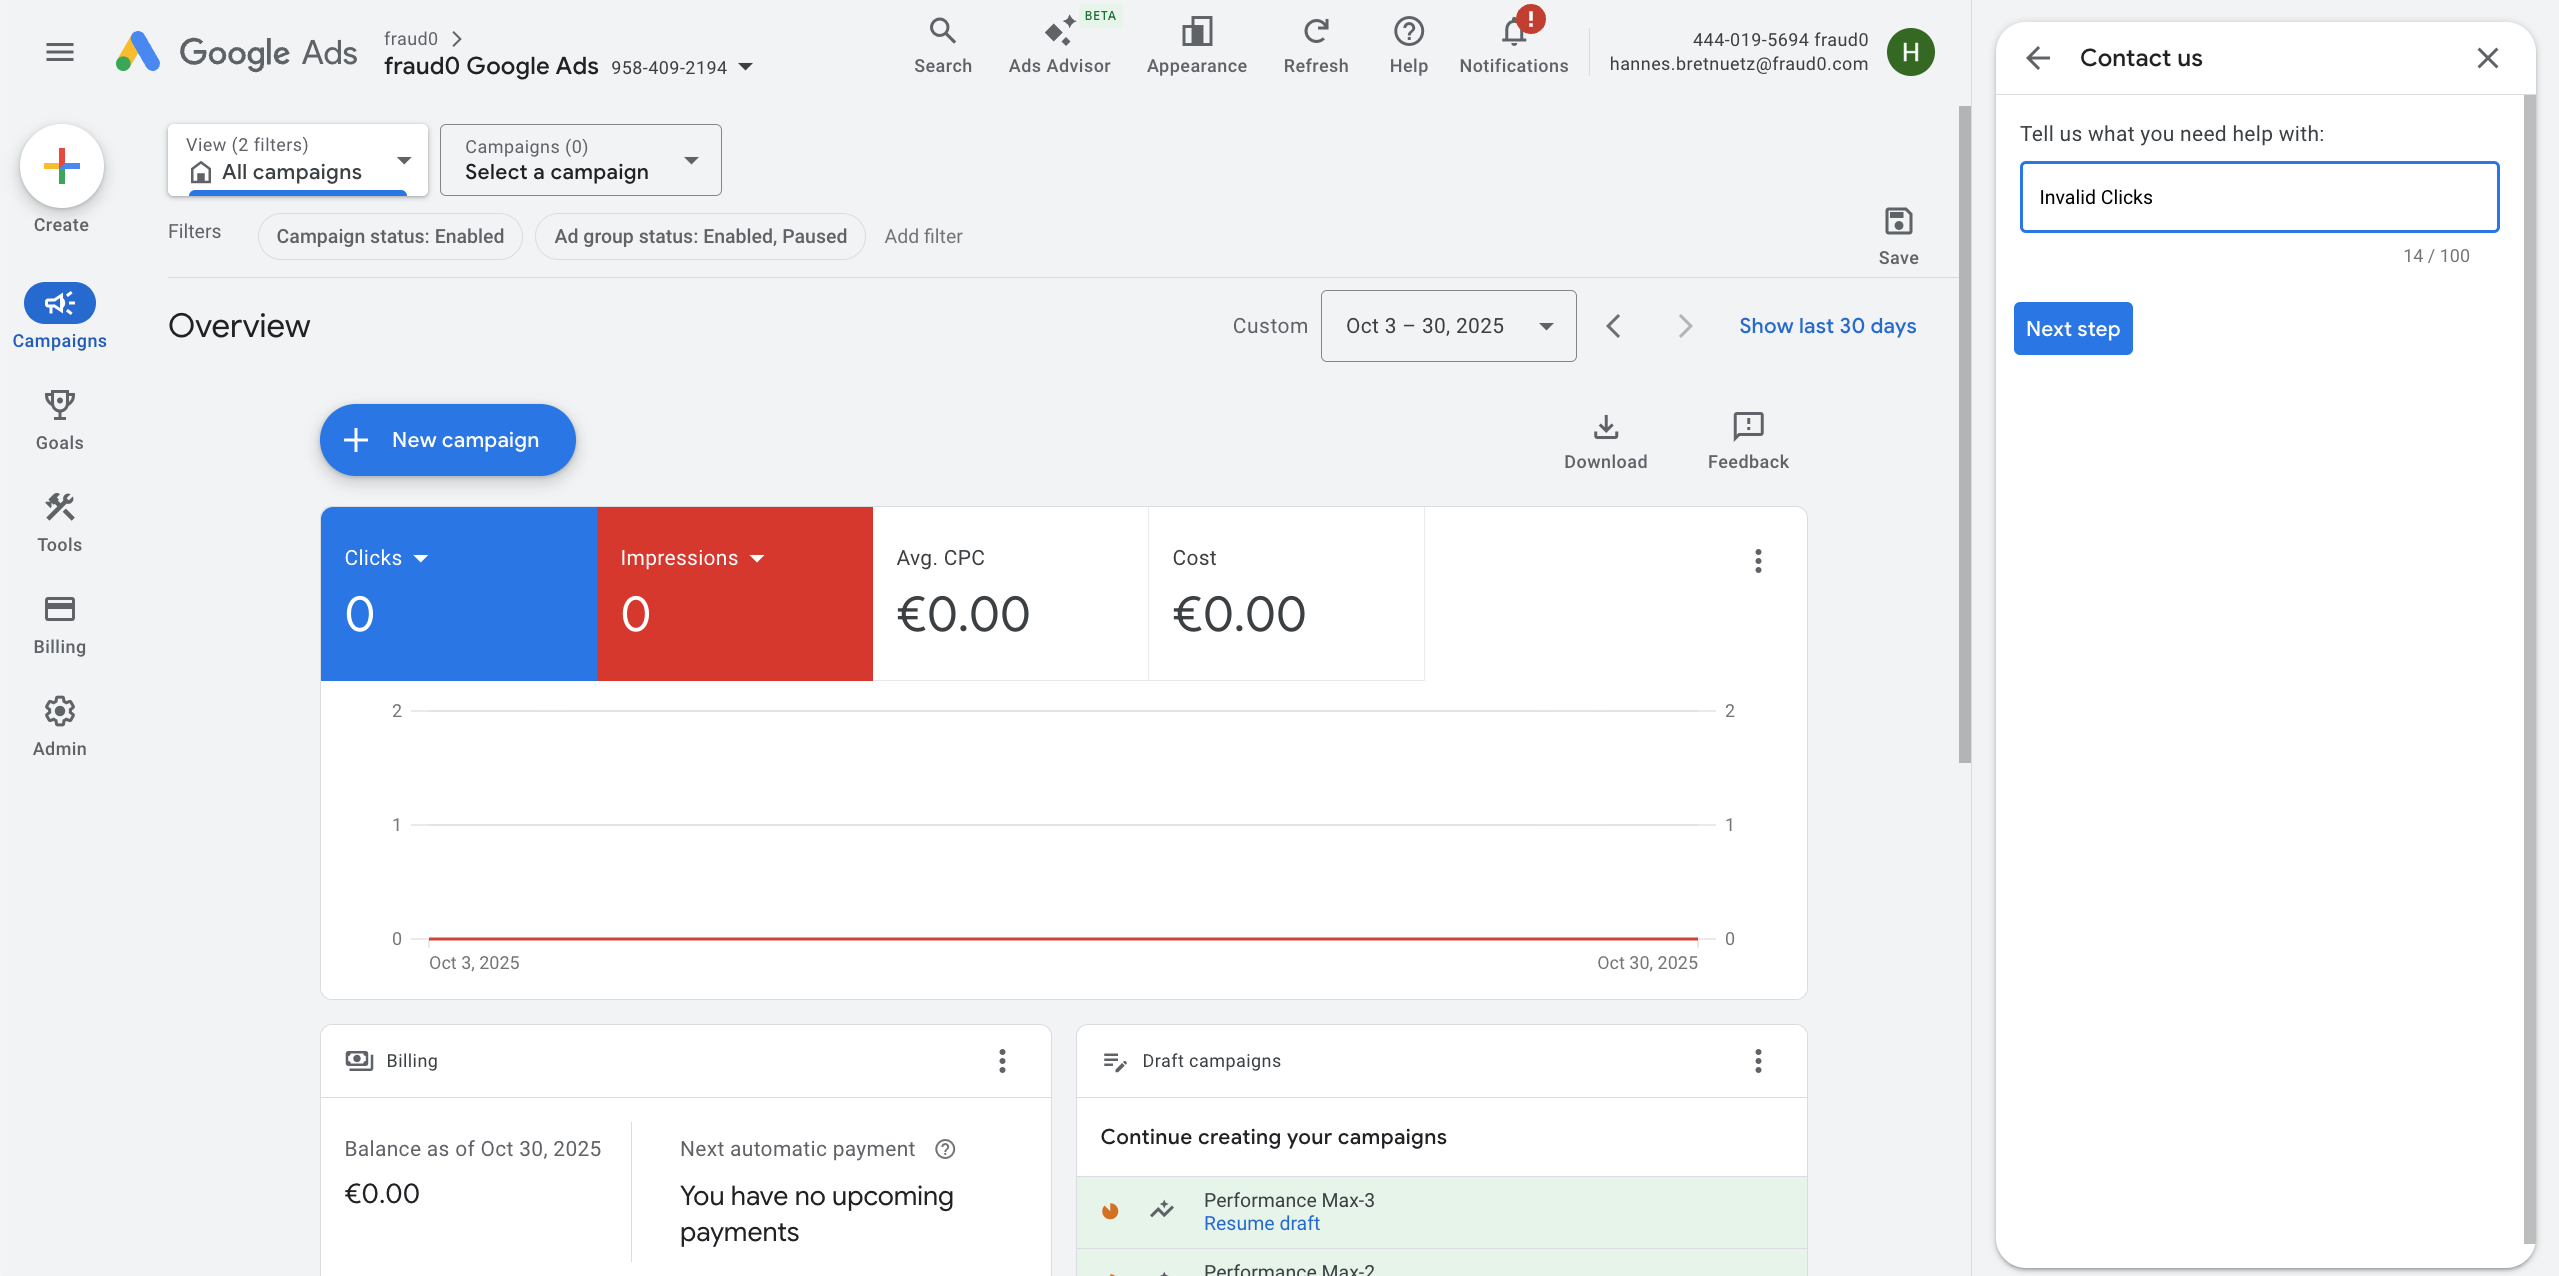Click the Invalid Clicks text field
The width and height of the screenshot is (2559, 1276).
click(2258, 196)
